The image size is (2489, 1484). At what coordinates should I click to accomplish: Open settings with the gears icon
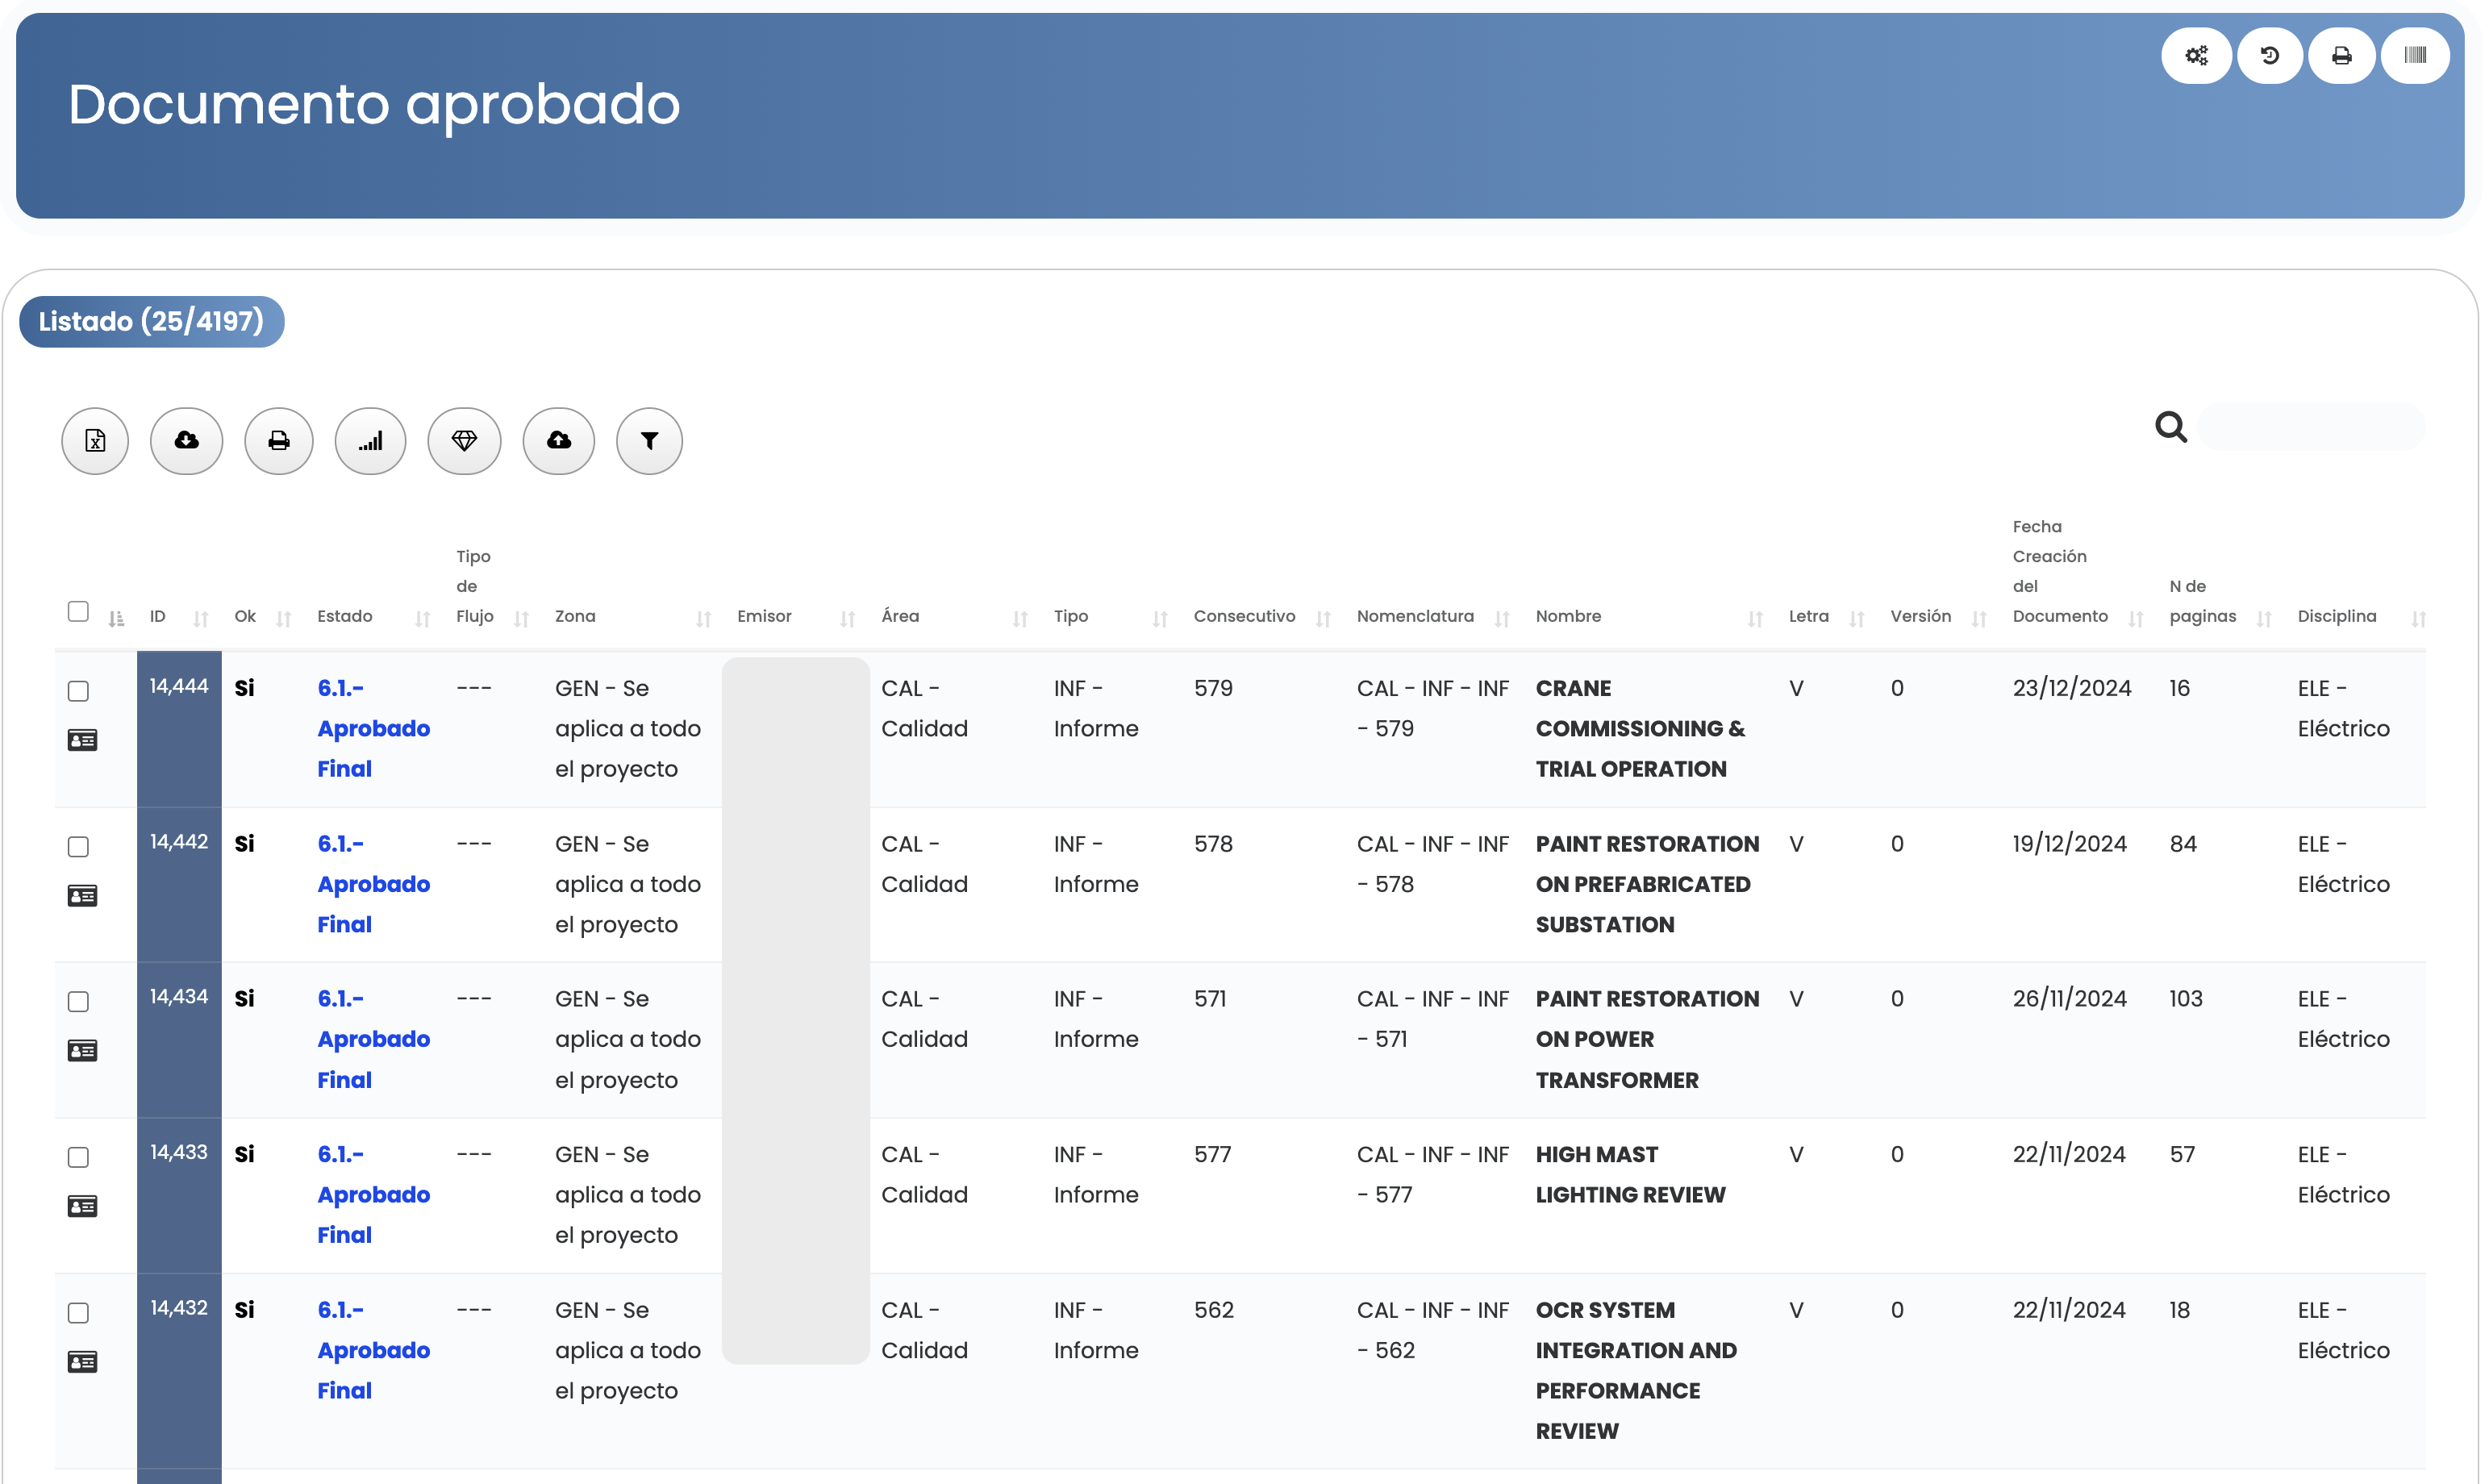point(2196,55)
